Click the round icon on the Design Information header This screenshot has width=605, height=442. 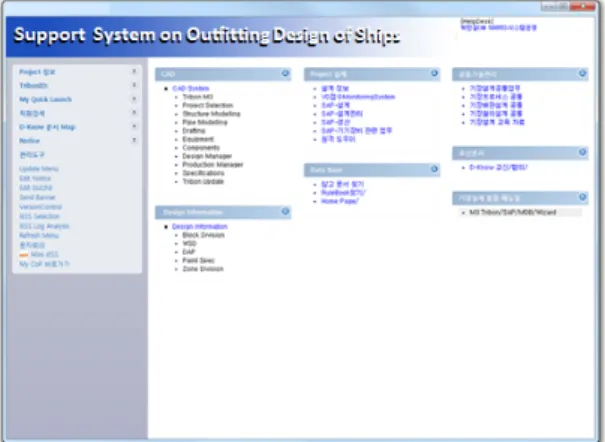pos(285,211)
